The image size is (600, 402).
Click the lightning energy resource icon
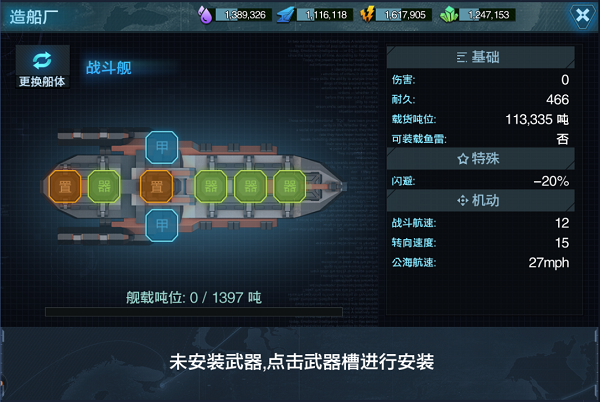click(367, 15)
